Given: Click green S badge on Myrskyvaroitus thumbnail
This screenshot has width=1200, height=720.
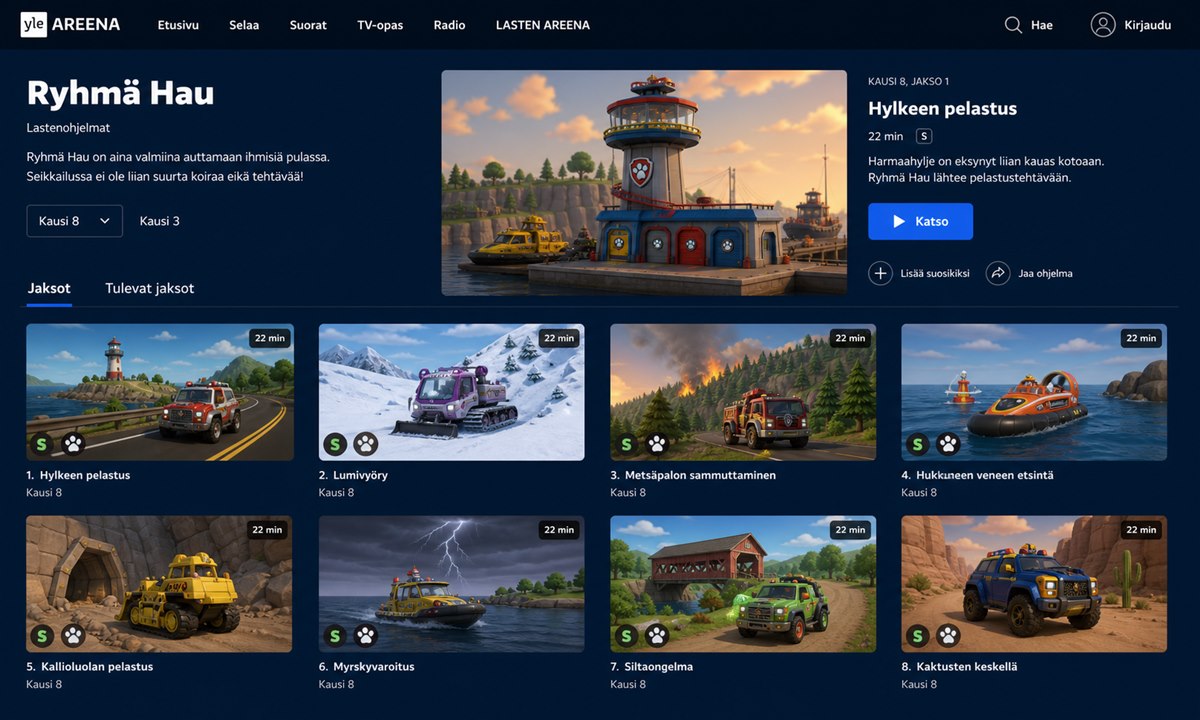Looking at the screenshot, I should (x=335, y=634).
